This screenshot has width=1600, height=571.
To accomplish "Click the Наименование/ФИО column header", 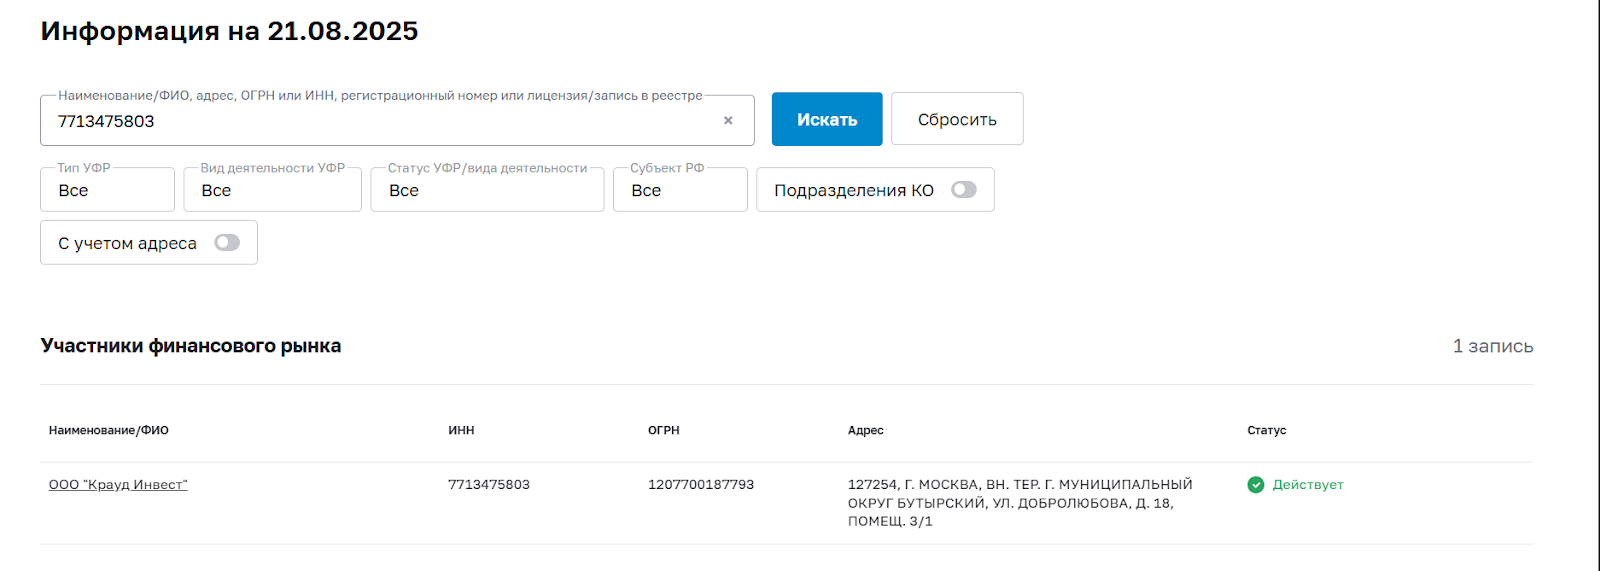I will (x=109, y=430).
